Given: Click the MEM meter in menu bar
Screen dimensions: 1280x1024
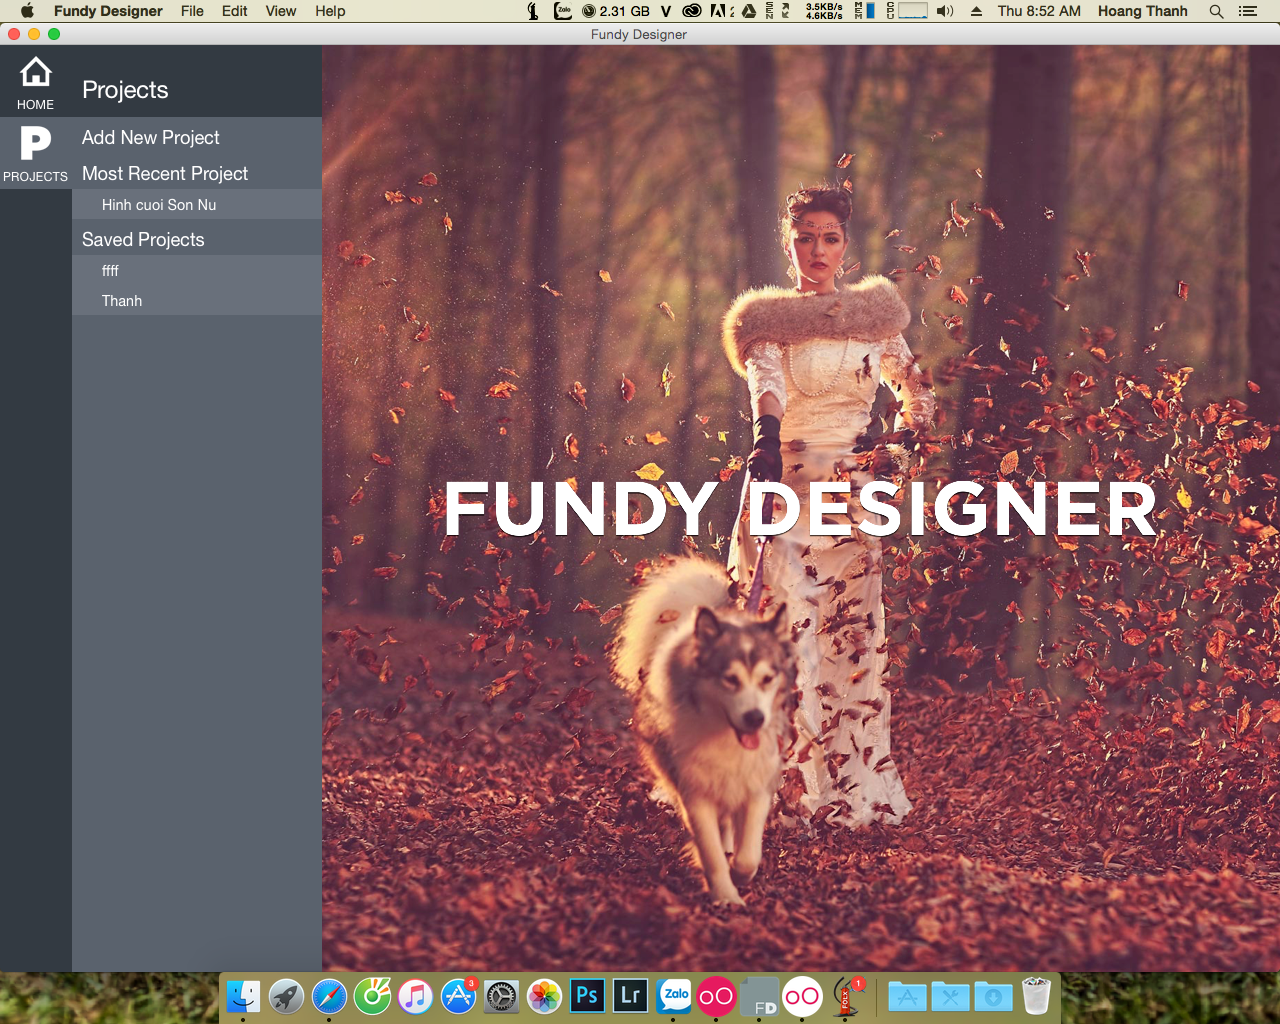Looking at the screenshot, I should point(866,11).
